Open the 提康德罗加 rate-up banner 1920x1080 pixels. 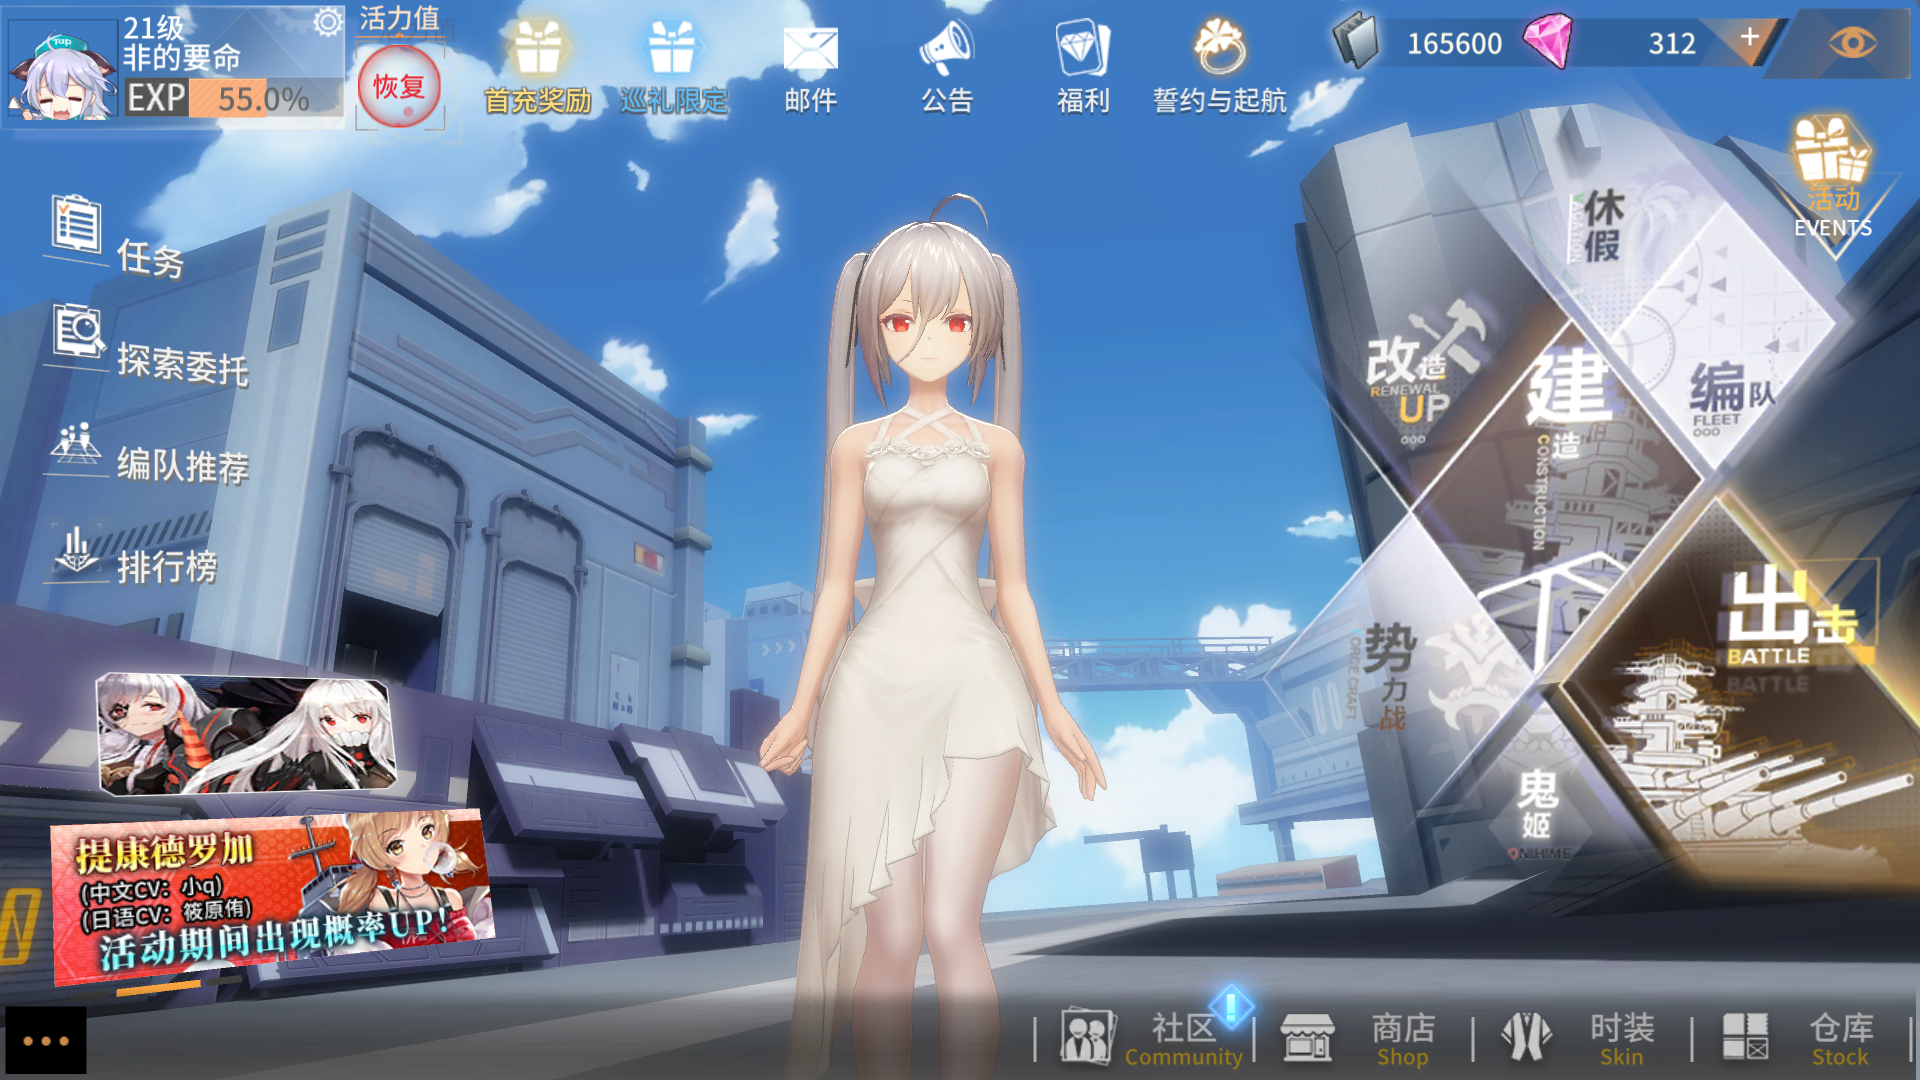tap(272, 898)
